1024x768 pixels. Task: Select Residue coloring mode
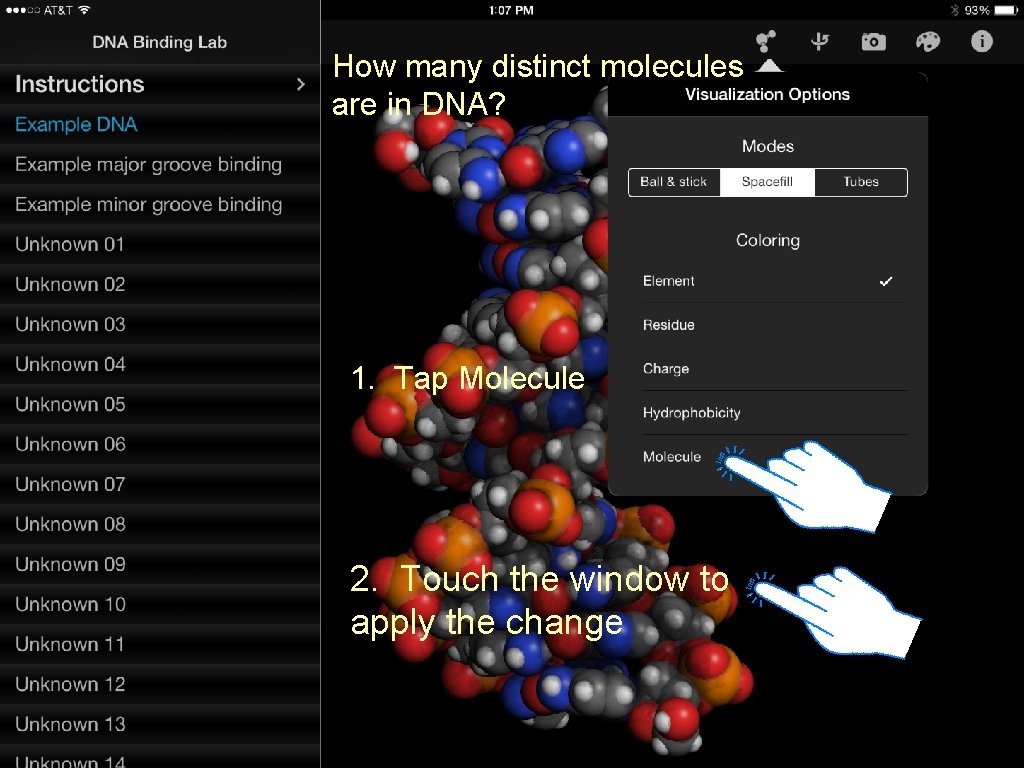[x=668, y=325]
